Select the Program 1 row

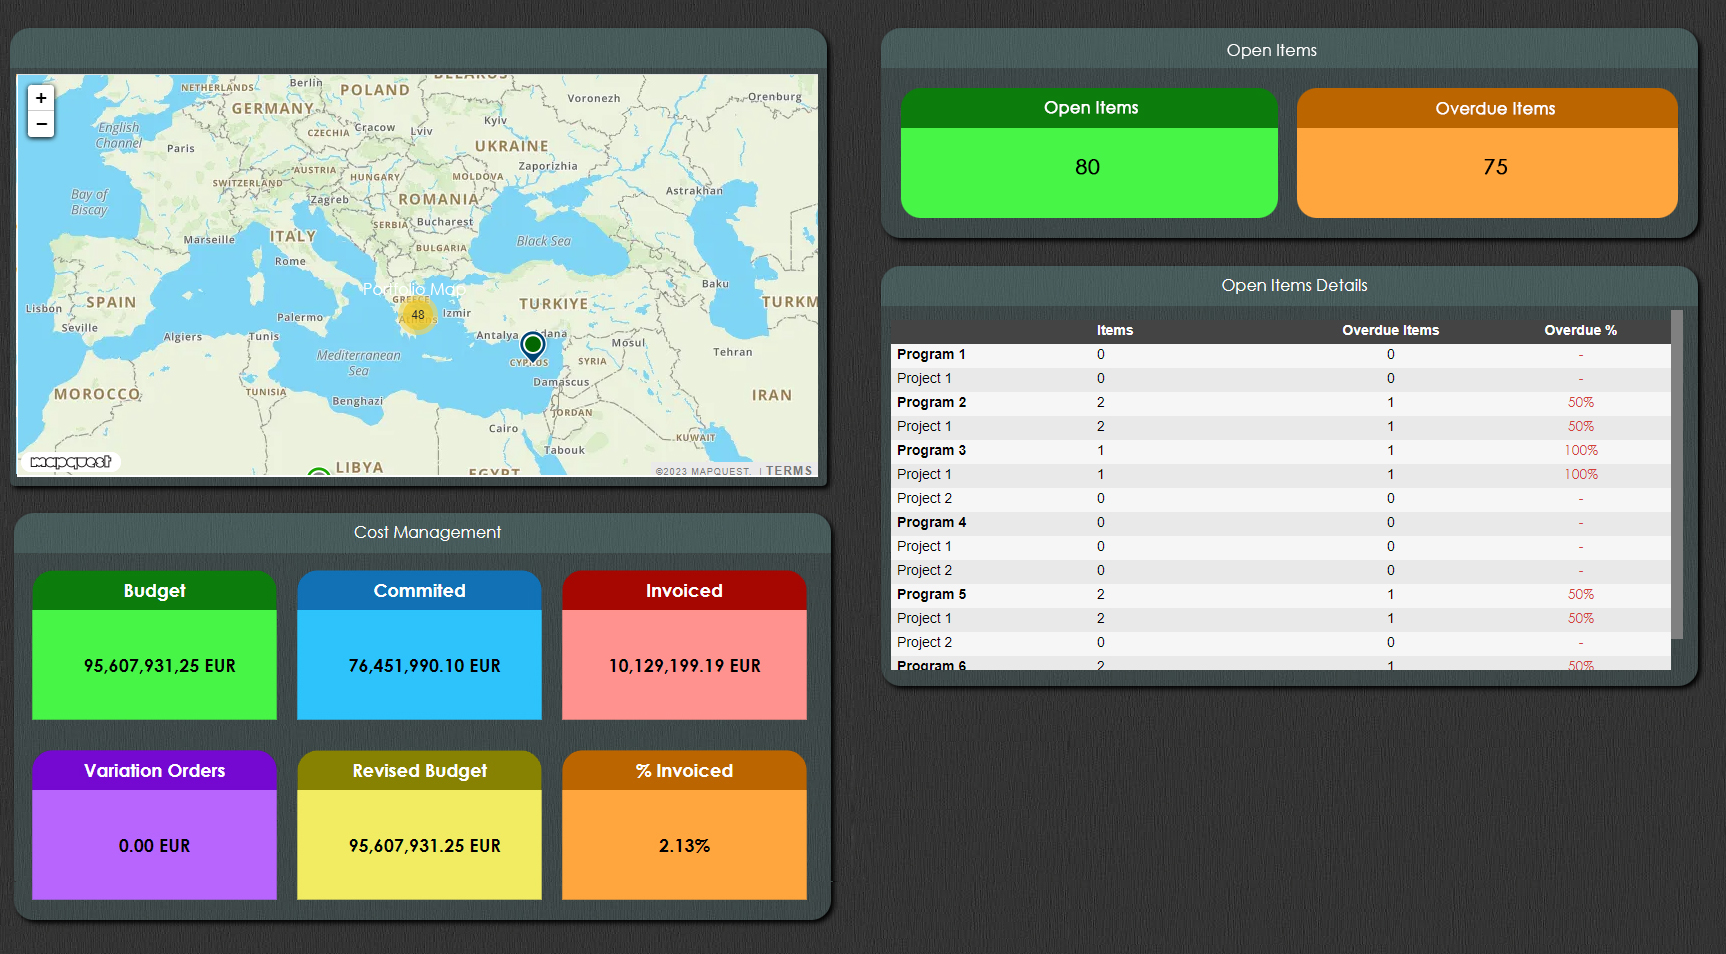(1281, 354)
